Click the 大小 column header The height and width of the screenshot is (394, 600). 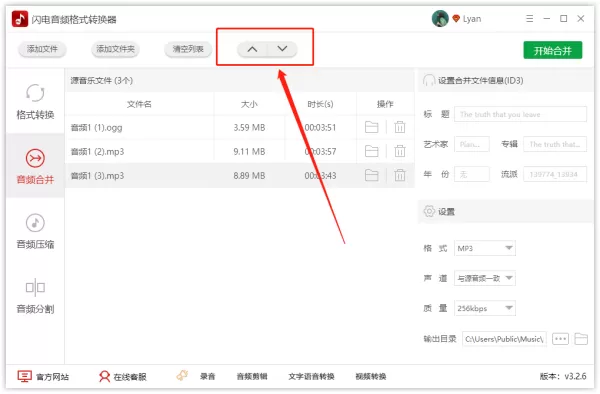tap(249, 104)
